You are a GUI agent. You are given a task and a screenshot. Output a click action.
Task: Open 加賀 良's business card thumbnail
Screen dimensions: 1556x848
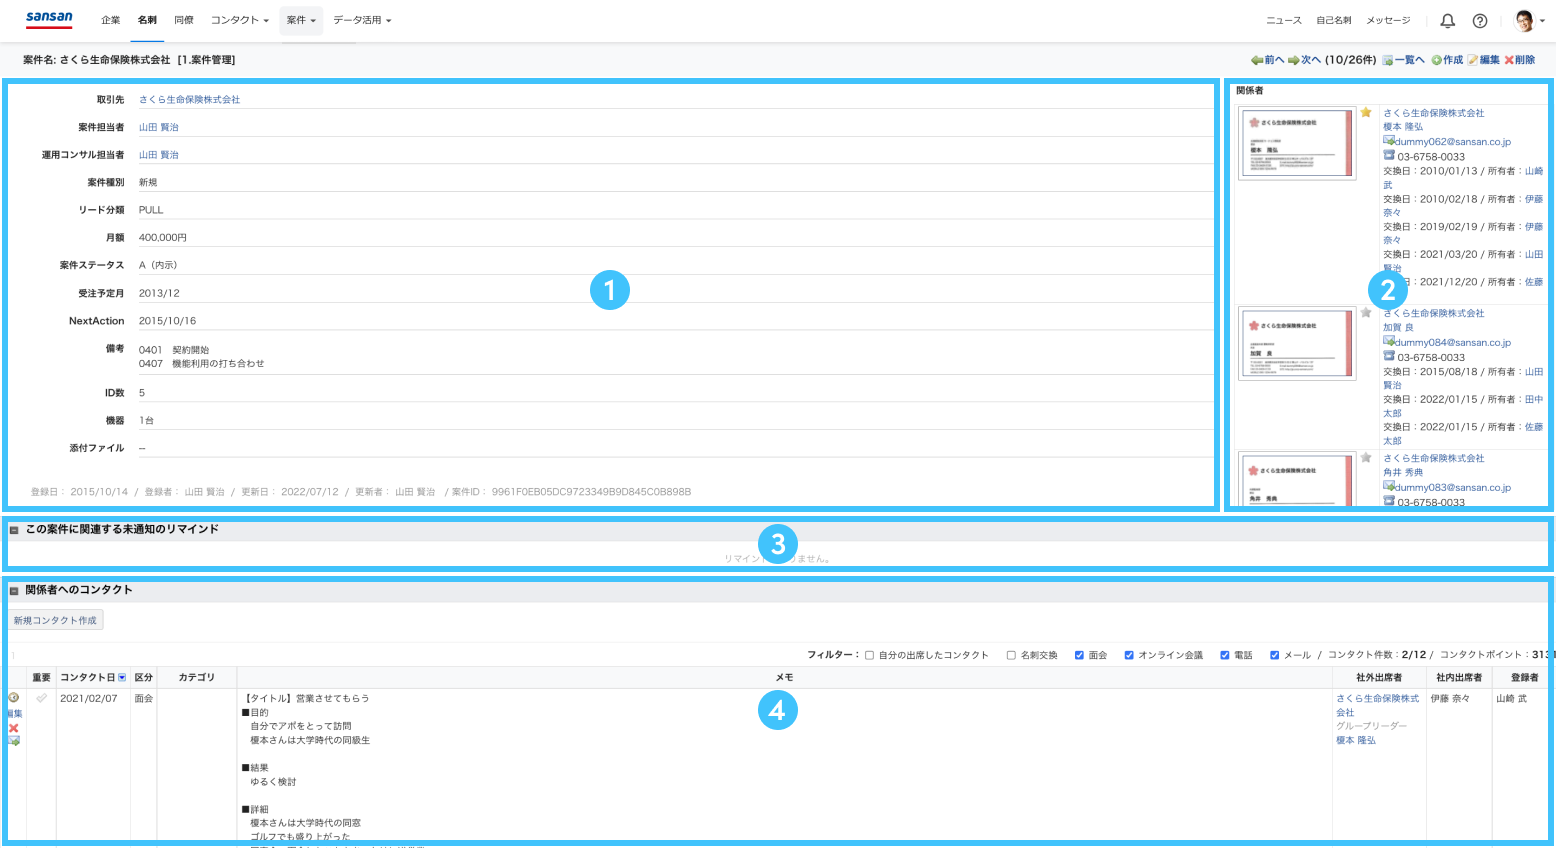point(1297,343)
